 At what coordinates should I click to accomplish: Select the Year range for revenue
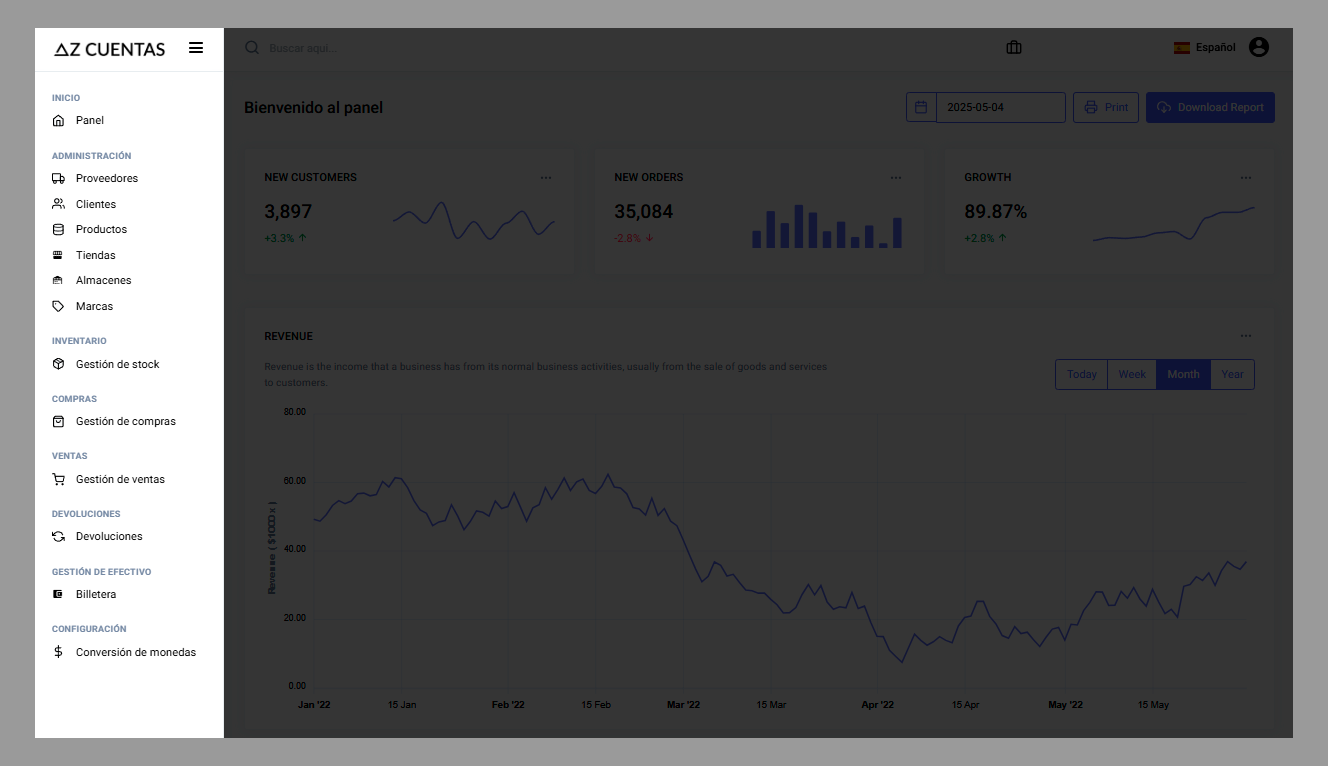tap(1232, 374)
